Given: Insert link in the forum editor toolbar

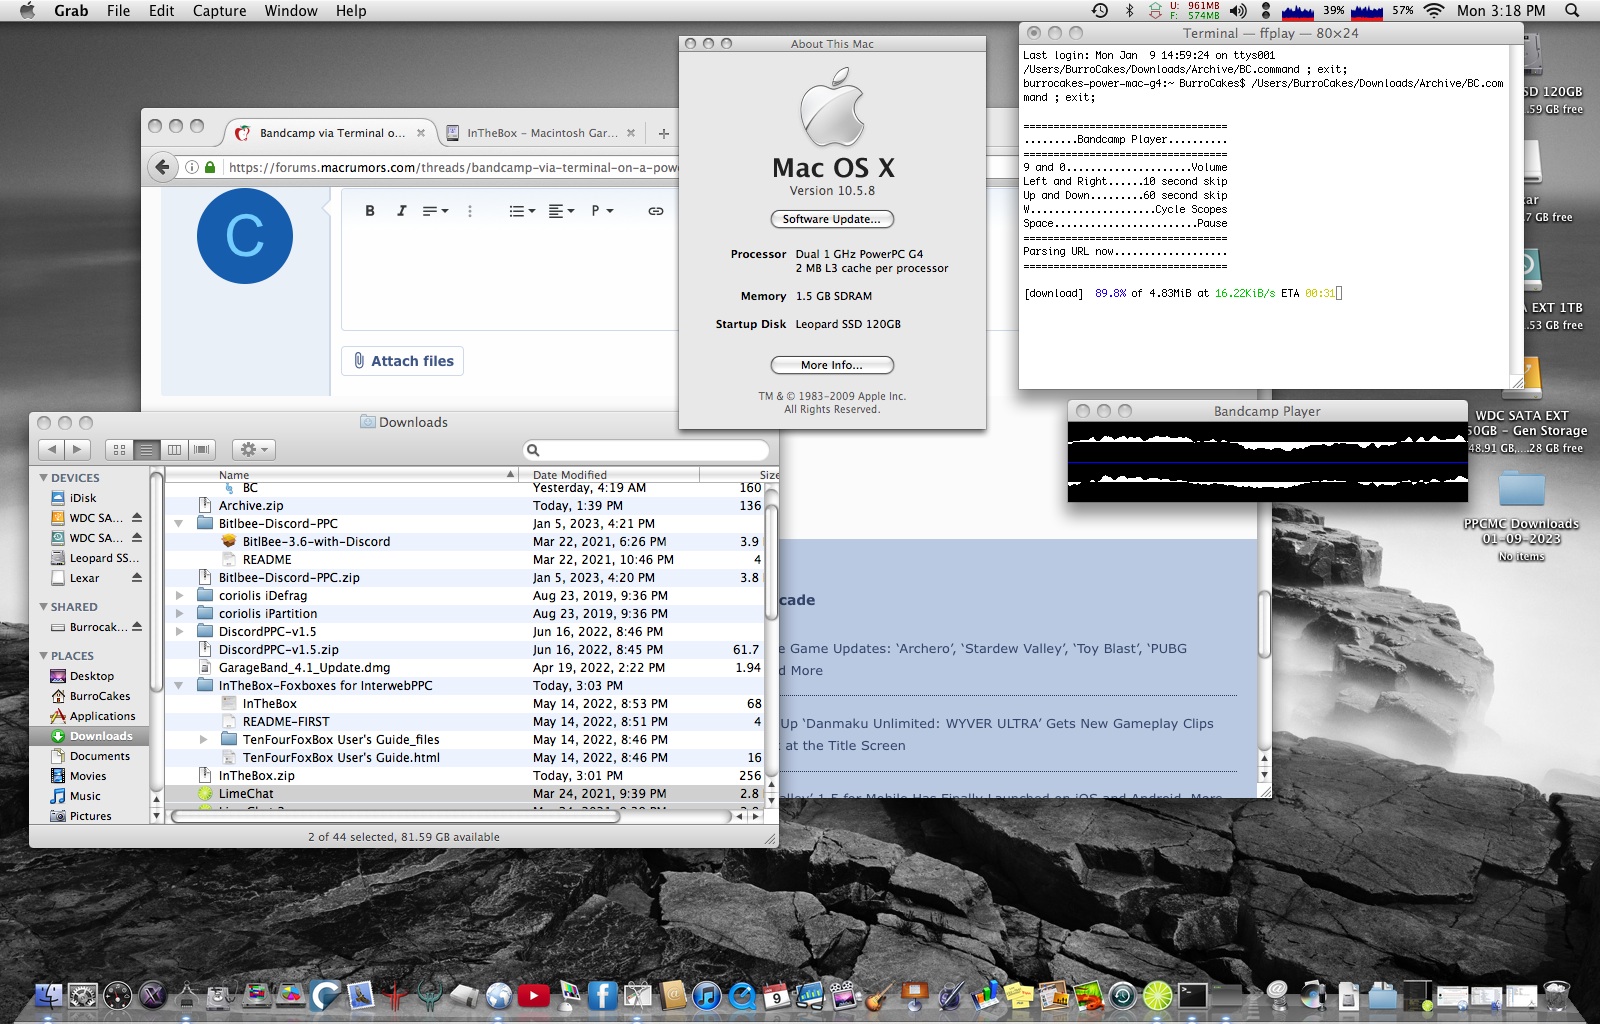Looking at the screenshot, I should tap(655, 211).
